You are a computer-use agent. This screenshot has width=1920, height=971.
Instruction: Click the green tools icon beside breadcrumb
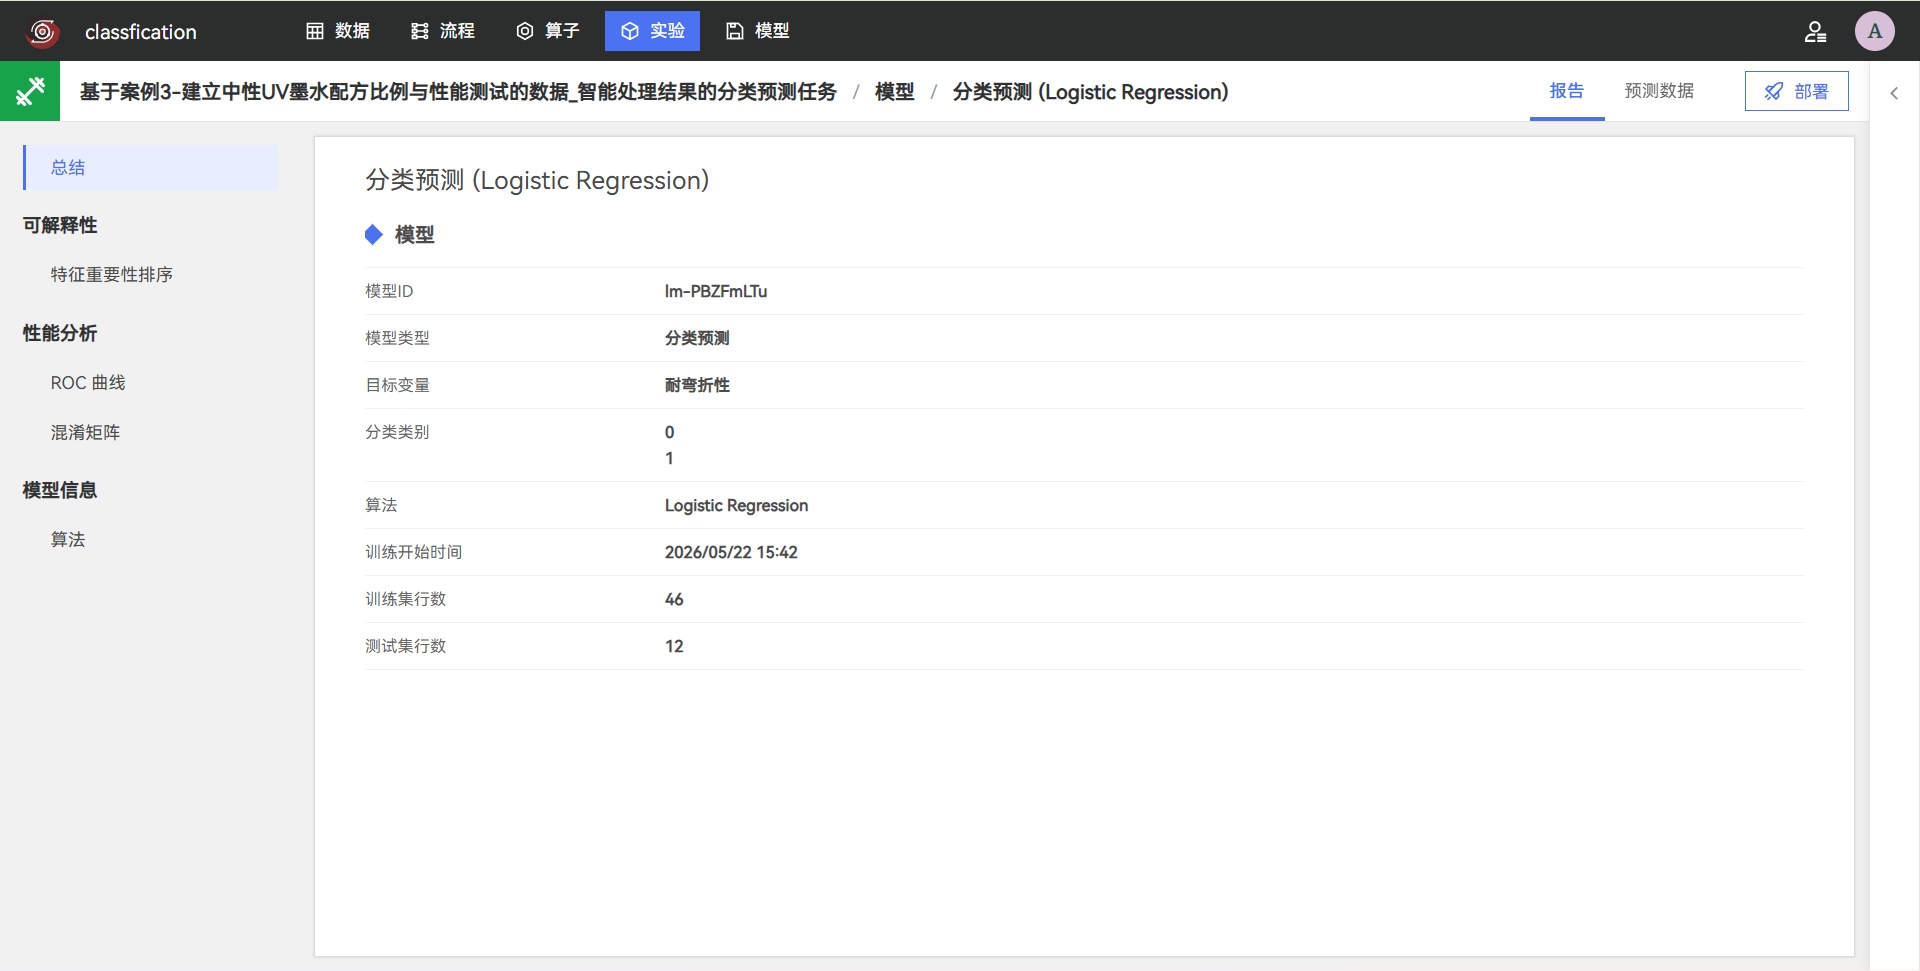[x=30, y=91]
